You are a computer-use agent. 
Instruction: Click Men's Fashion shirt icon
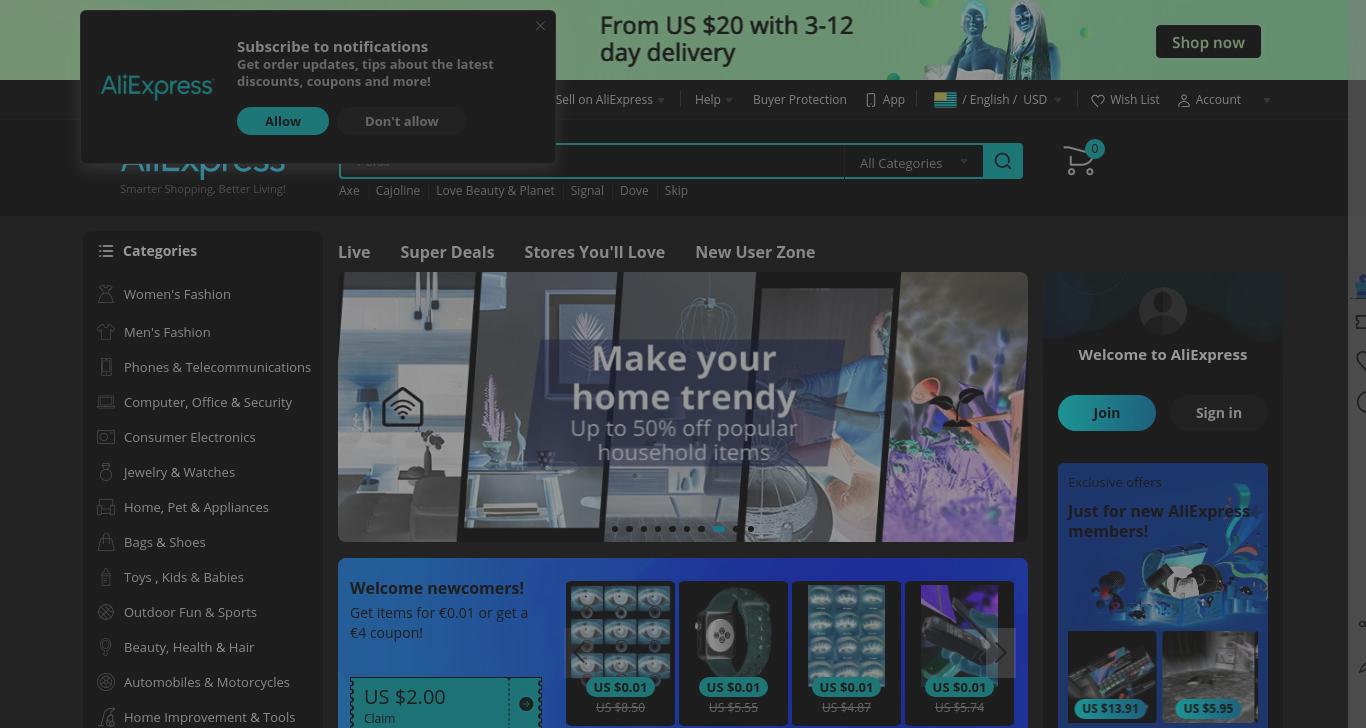tap(106, 331)
